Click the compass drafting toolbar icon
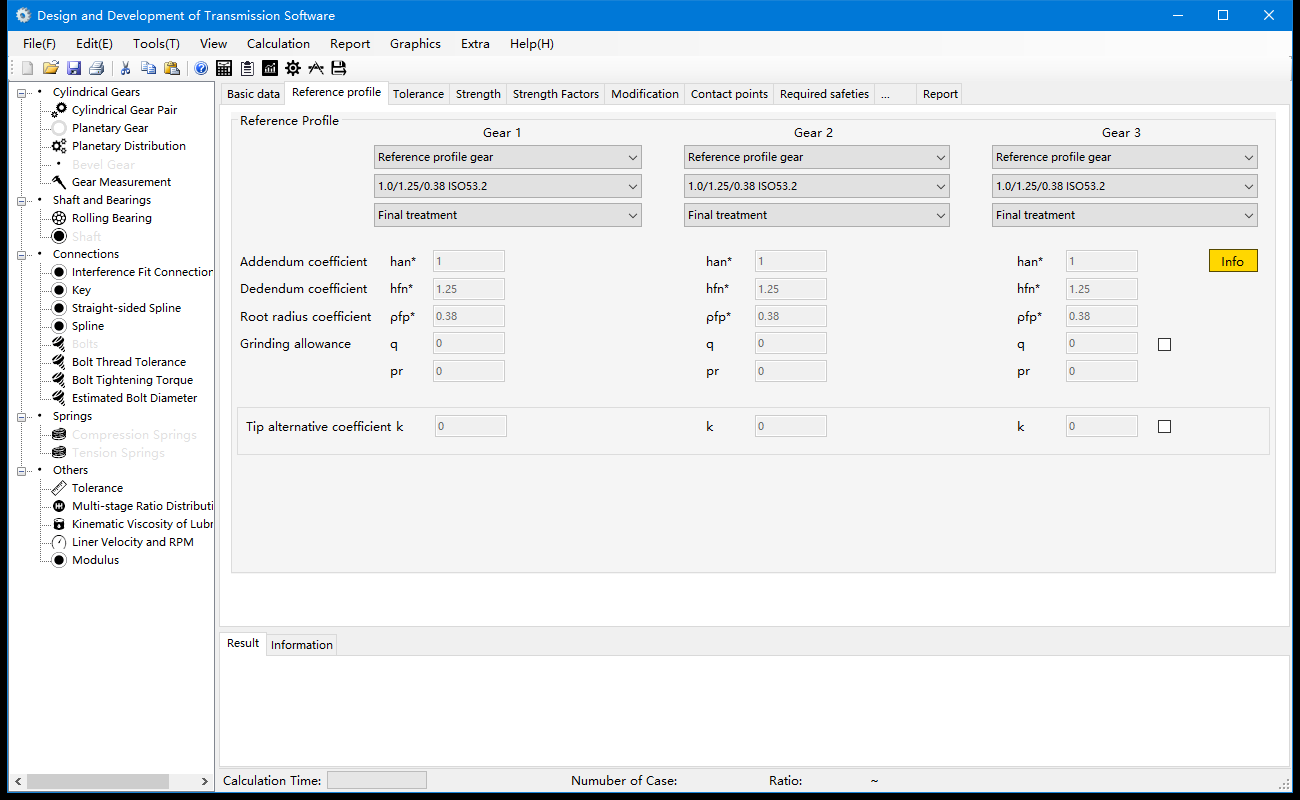The width and height of the screenshot is (1300, 800). click(x=316, y=68)
